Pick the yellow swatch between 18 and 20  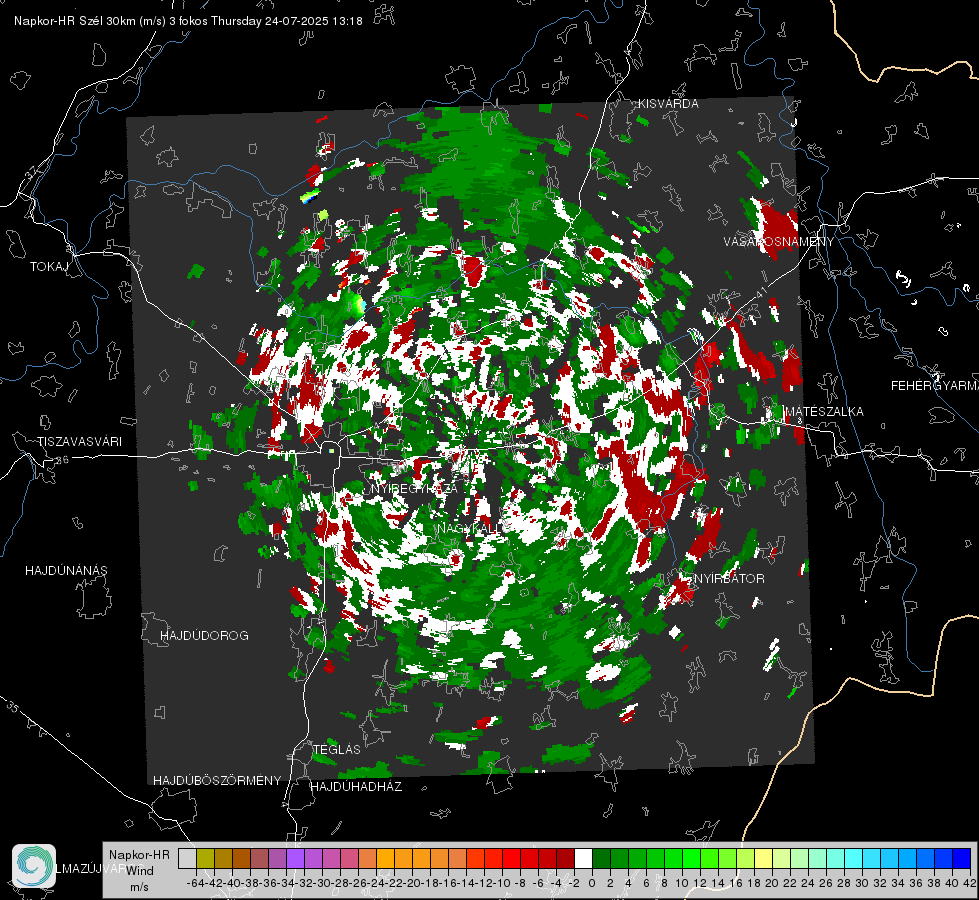tap(764, 858)
